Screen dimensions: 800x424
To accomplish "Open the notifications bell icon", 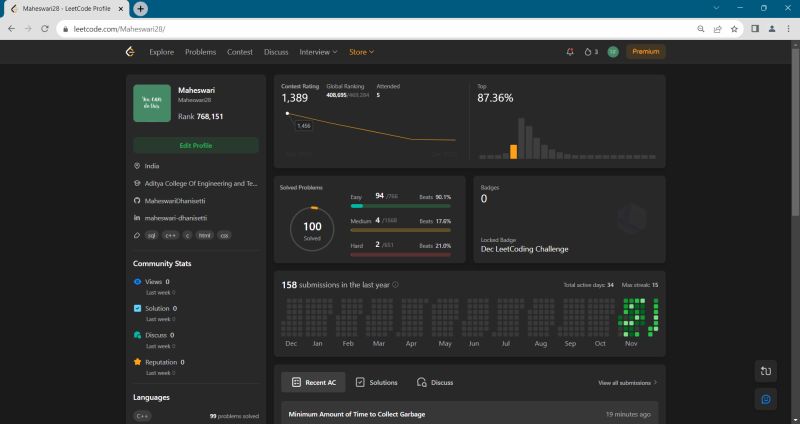I will [x=570, y=51].
